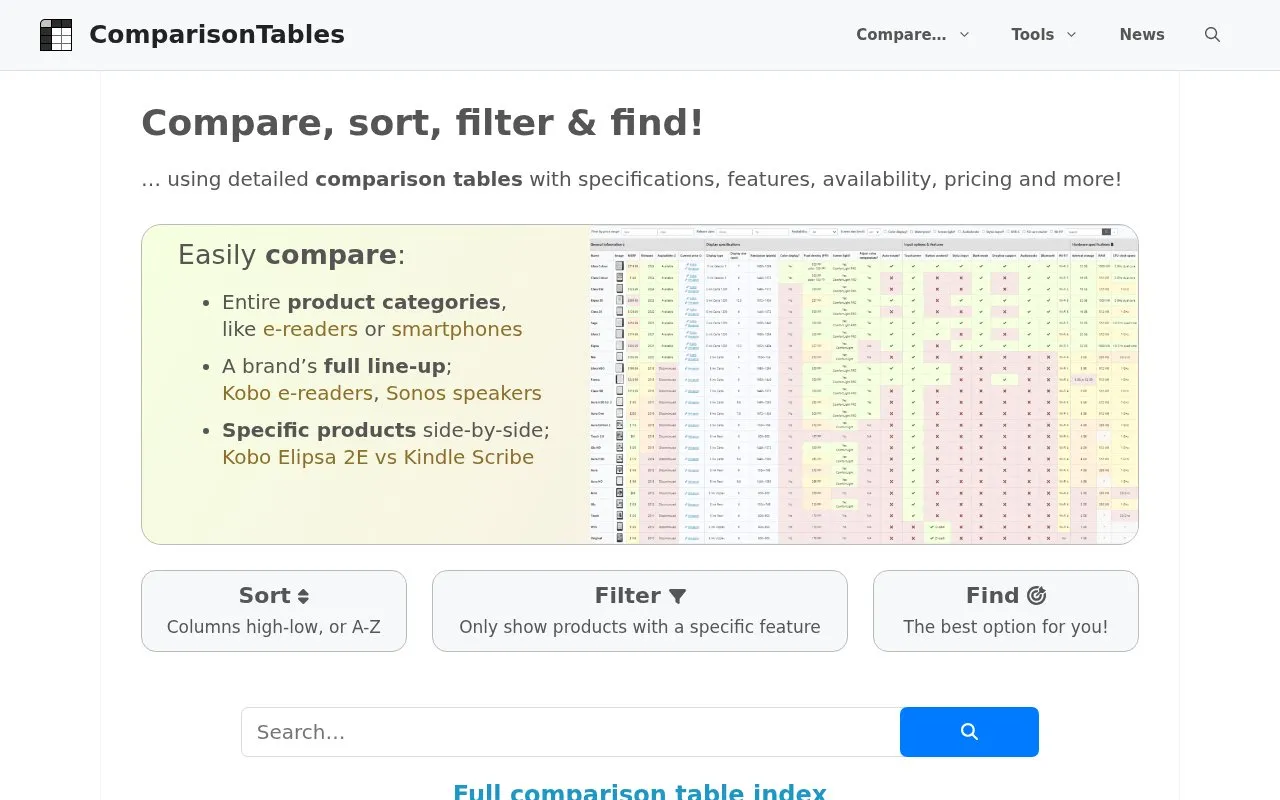Viewport: 1280px width, 800px height.
Task: Click the Find feature card
Action: [1006, 611]
